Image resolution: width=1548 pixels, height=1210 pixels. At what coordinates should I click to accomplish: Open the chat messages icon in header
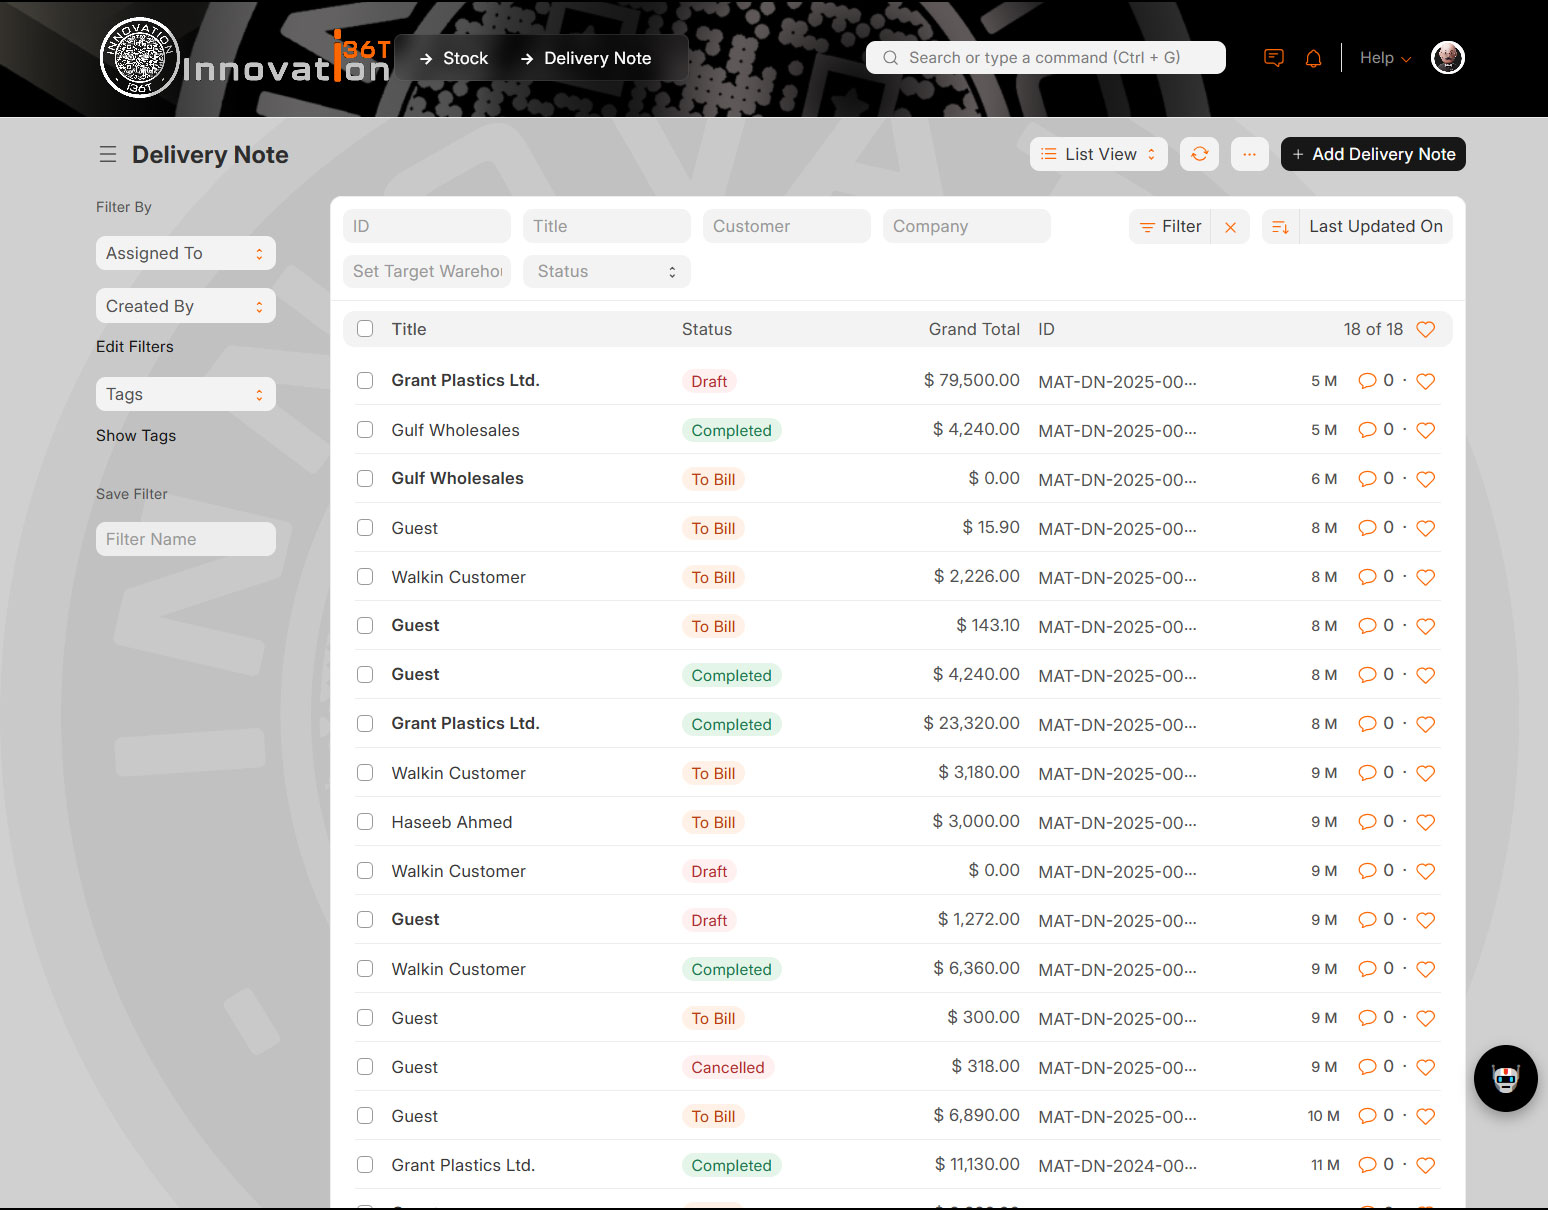(x=1273, y=58)
